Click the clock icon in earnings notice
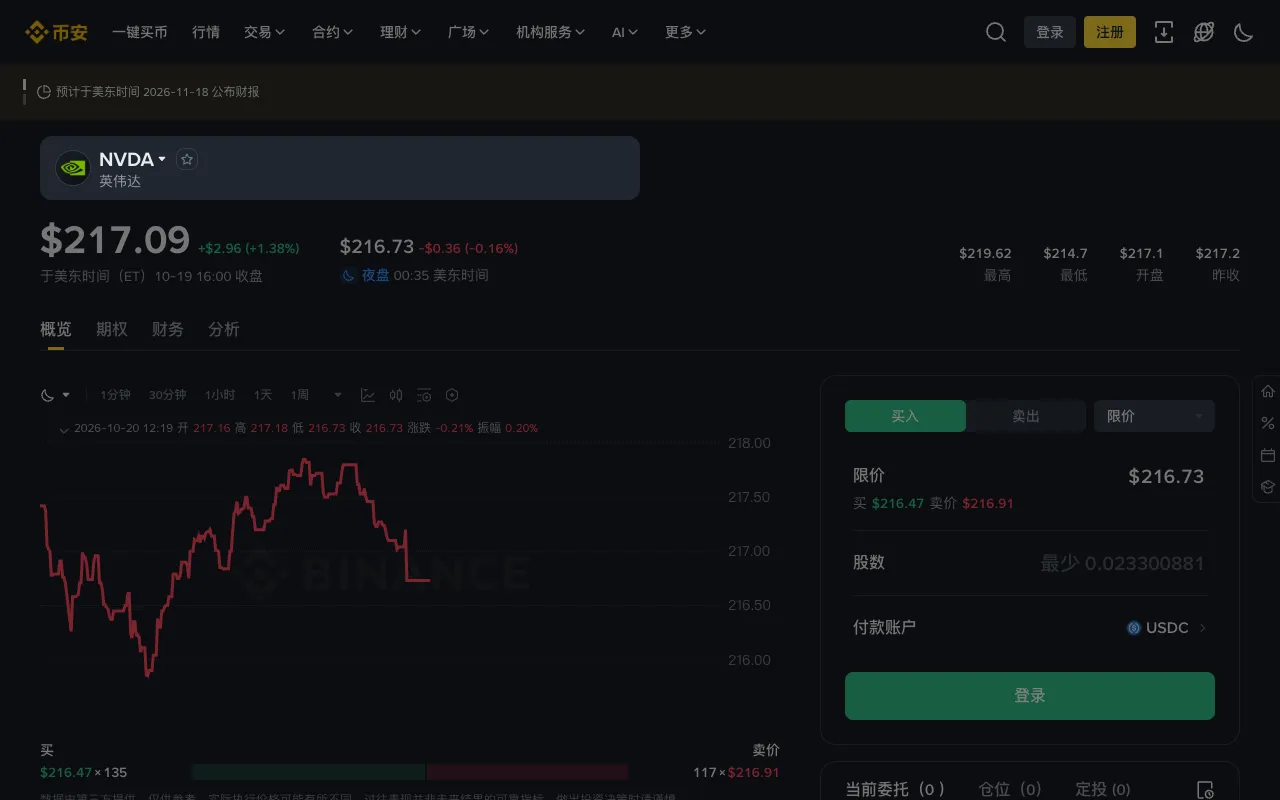Screen dimensions: 1280x800 [44, 92]
